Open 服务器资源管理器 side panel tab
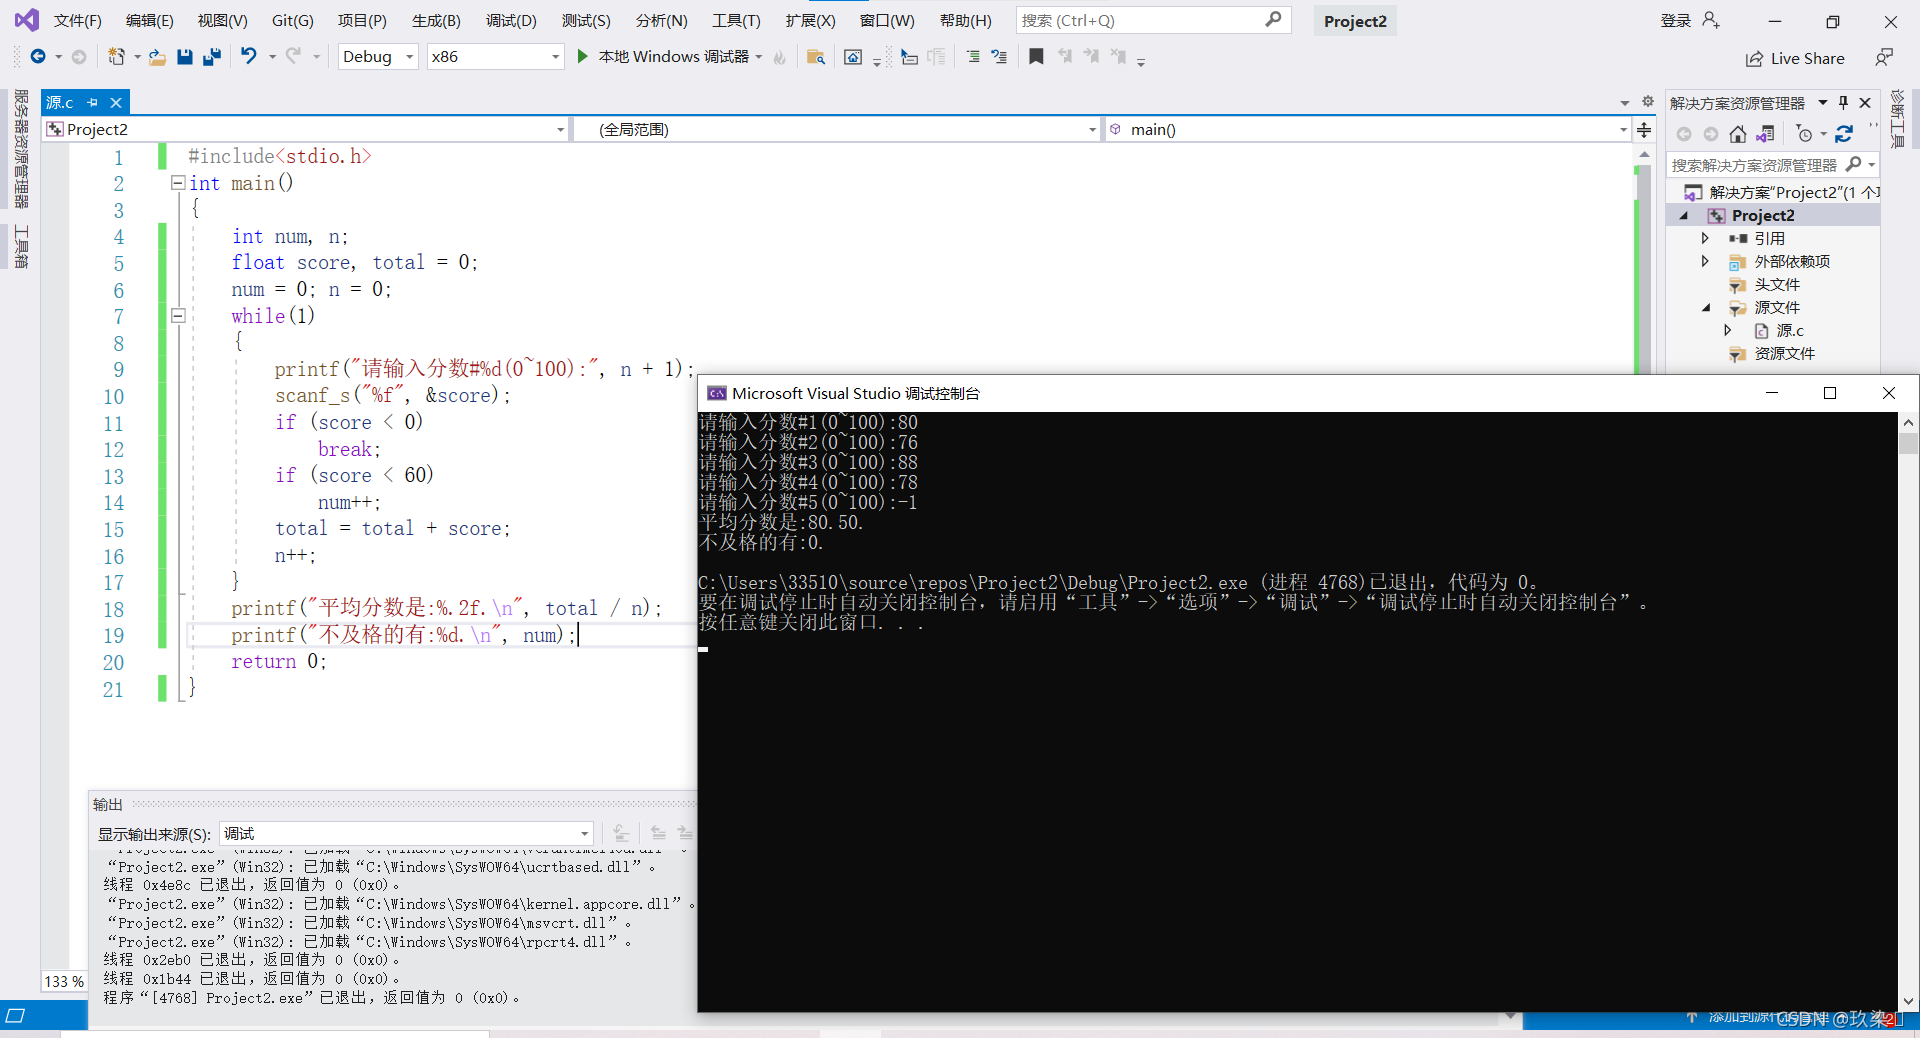This screenshot has height=1038, width=1920. coord(20,148)
